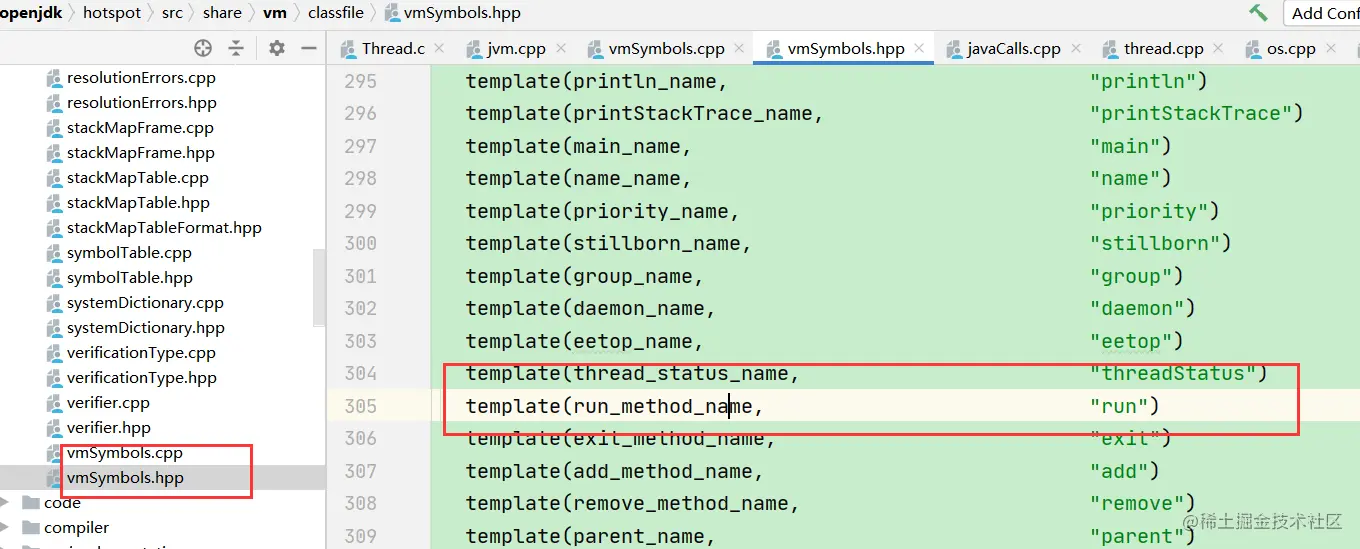Click classfile in the breadcrumb path
The image size is (1360, 549).
(335, 13)
